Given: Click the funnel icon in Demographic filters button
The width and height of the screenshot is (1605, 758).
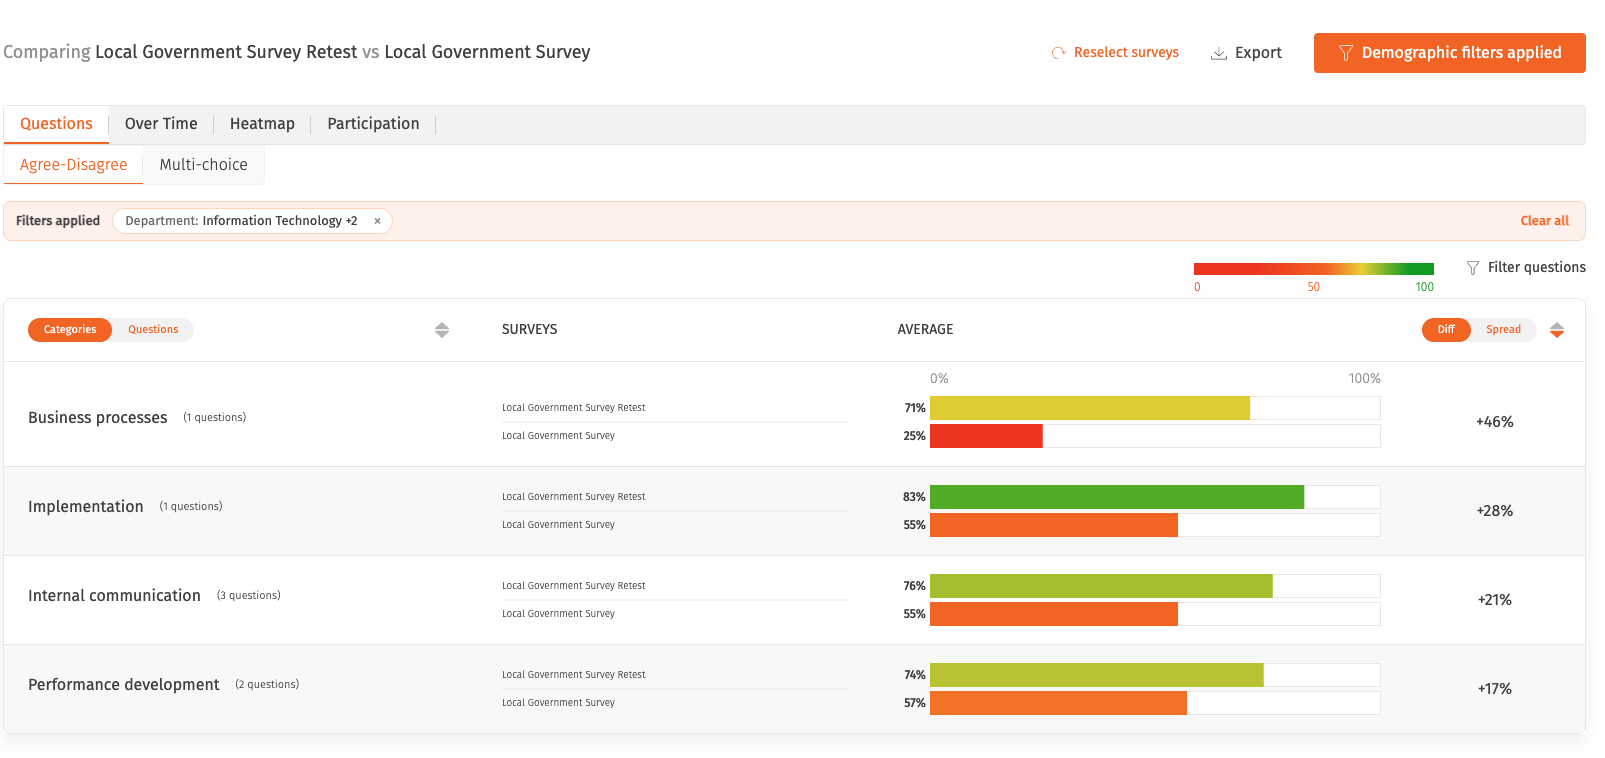Looking at the screenshot, I should point(1346,53).
